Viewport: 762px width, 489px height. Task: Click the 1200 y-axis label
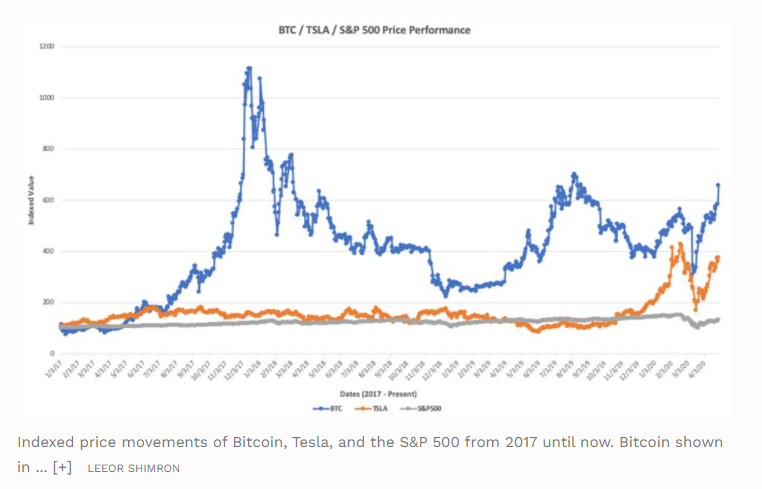(47, 47)
